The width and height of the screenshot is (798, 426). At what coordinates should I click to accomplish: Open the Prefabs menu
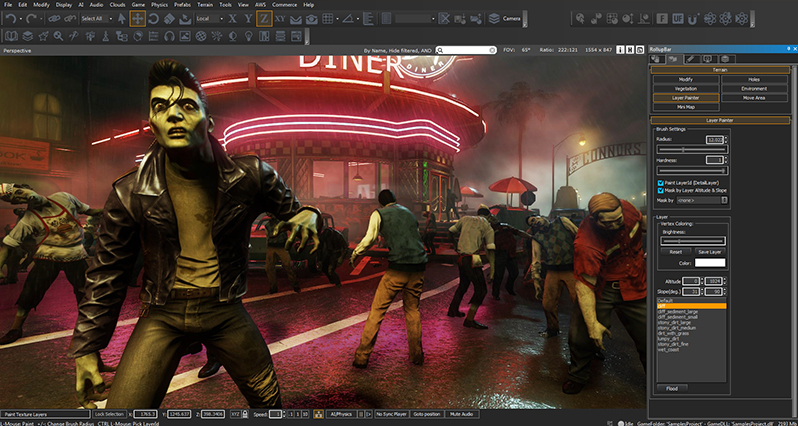[x=180, y=5]
